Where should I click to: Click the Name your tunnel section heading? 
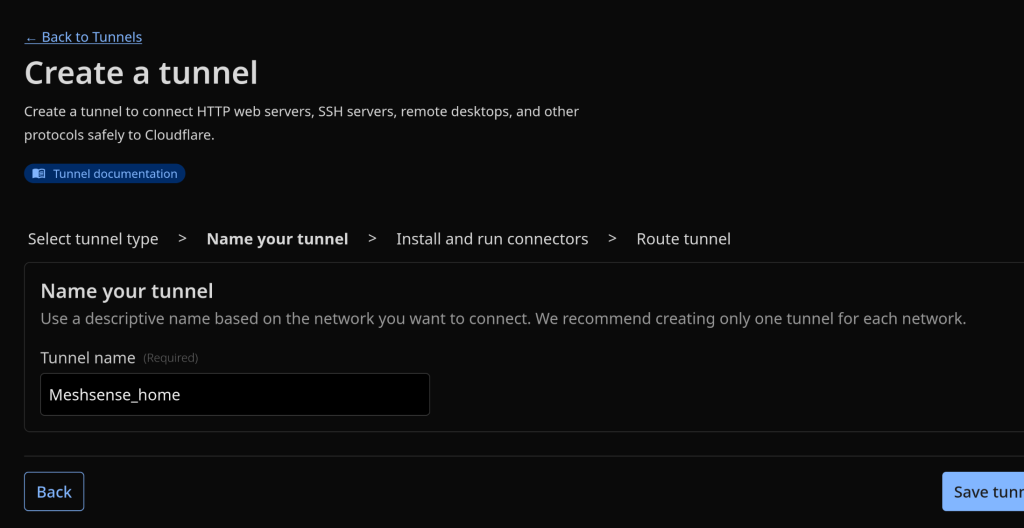pyautogui.click(x=127, y=292)
